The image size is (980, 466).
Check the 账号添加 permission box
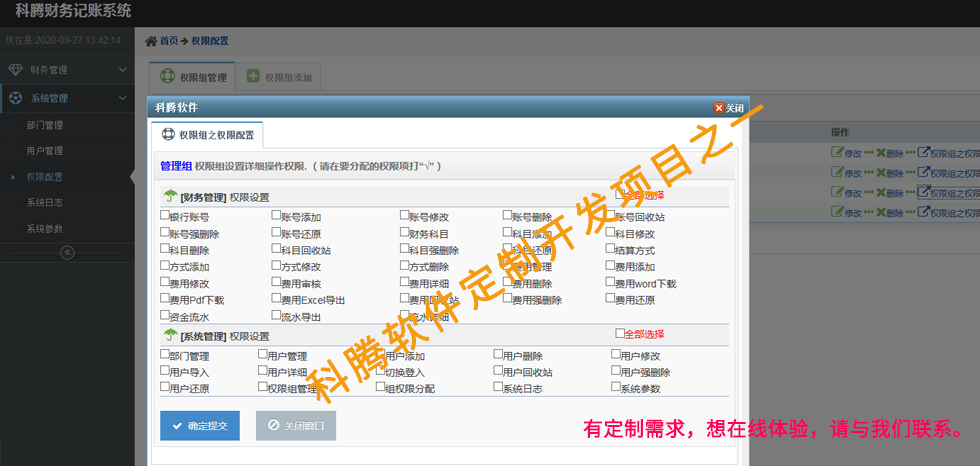pos(276,216)
